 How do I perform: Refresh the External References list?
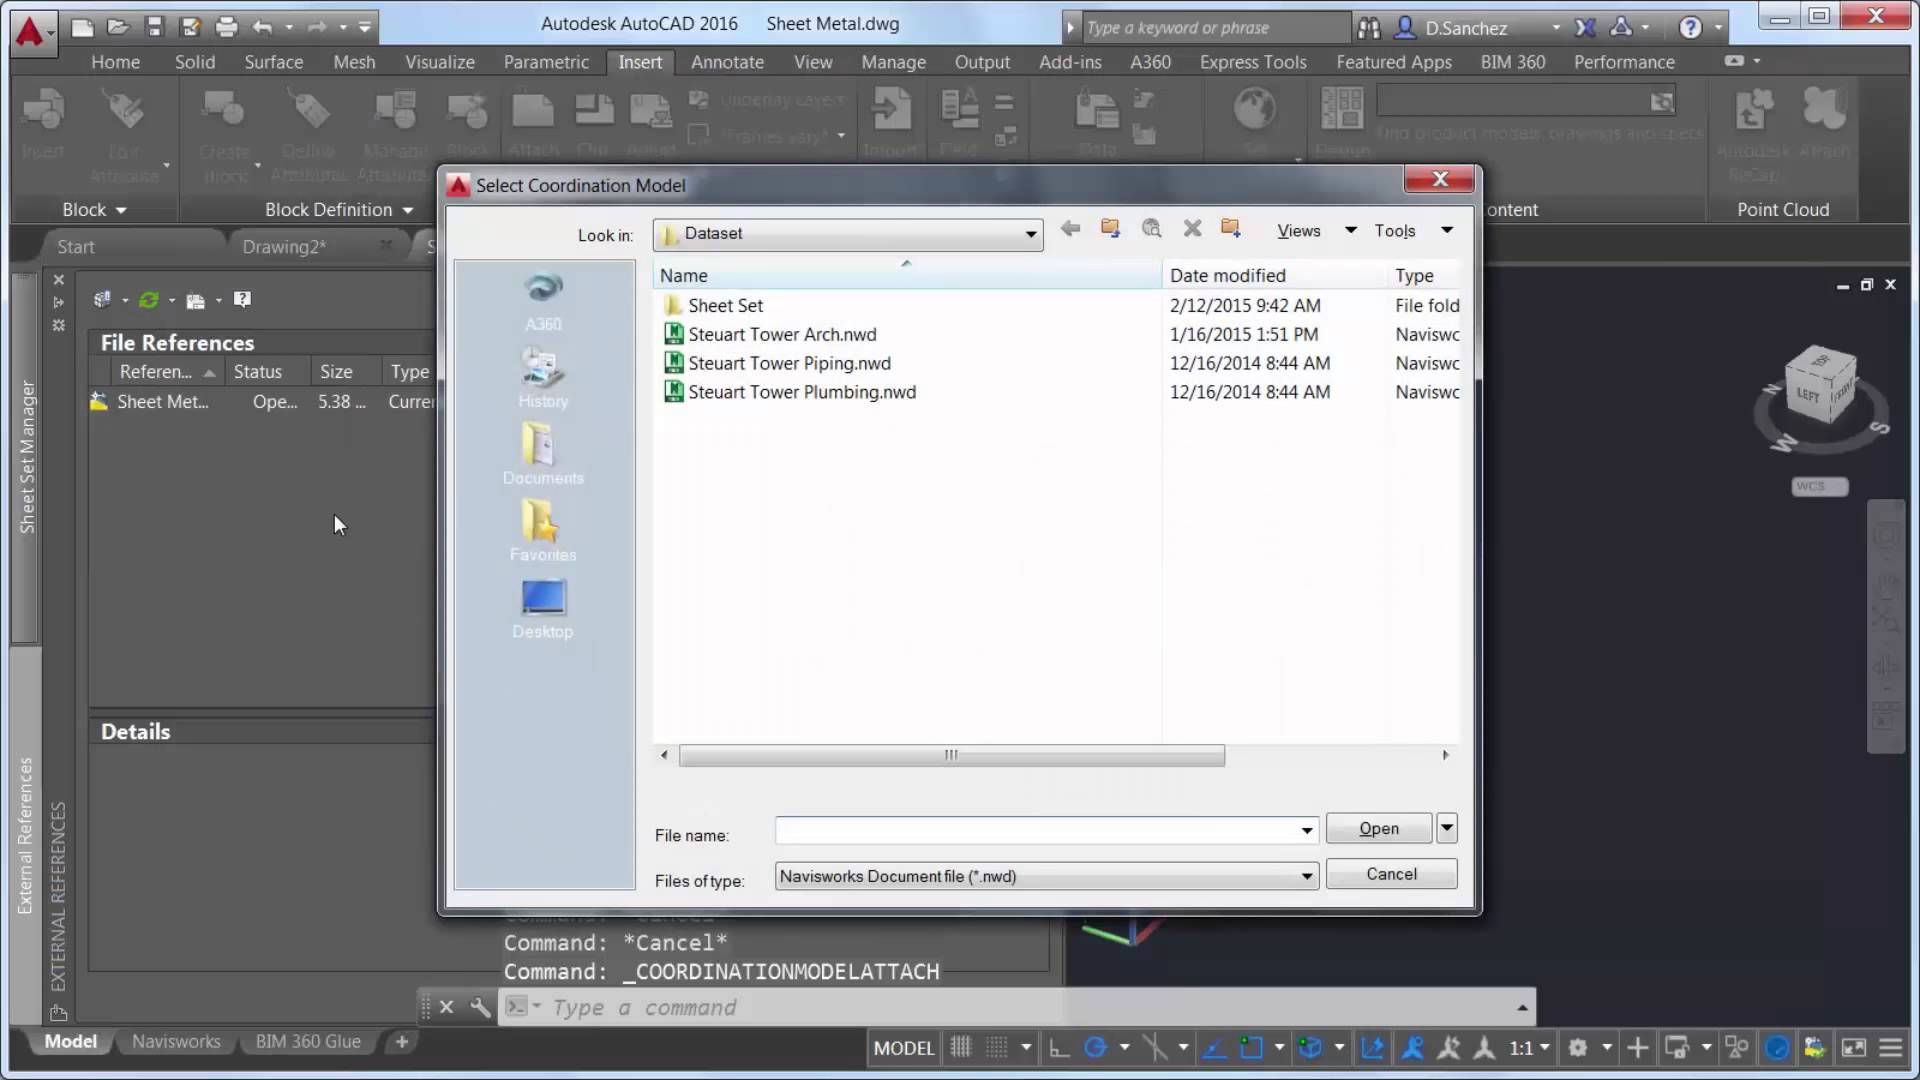tap(151, 300)
